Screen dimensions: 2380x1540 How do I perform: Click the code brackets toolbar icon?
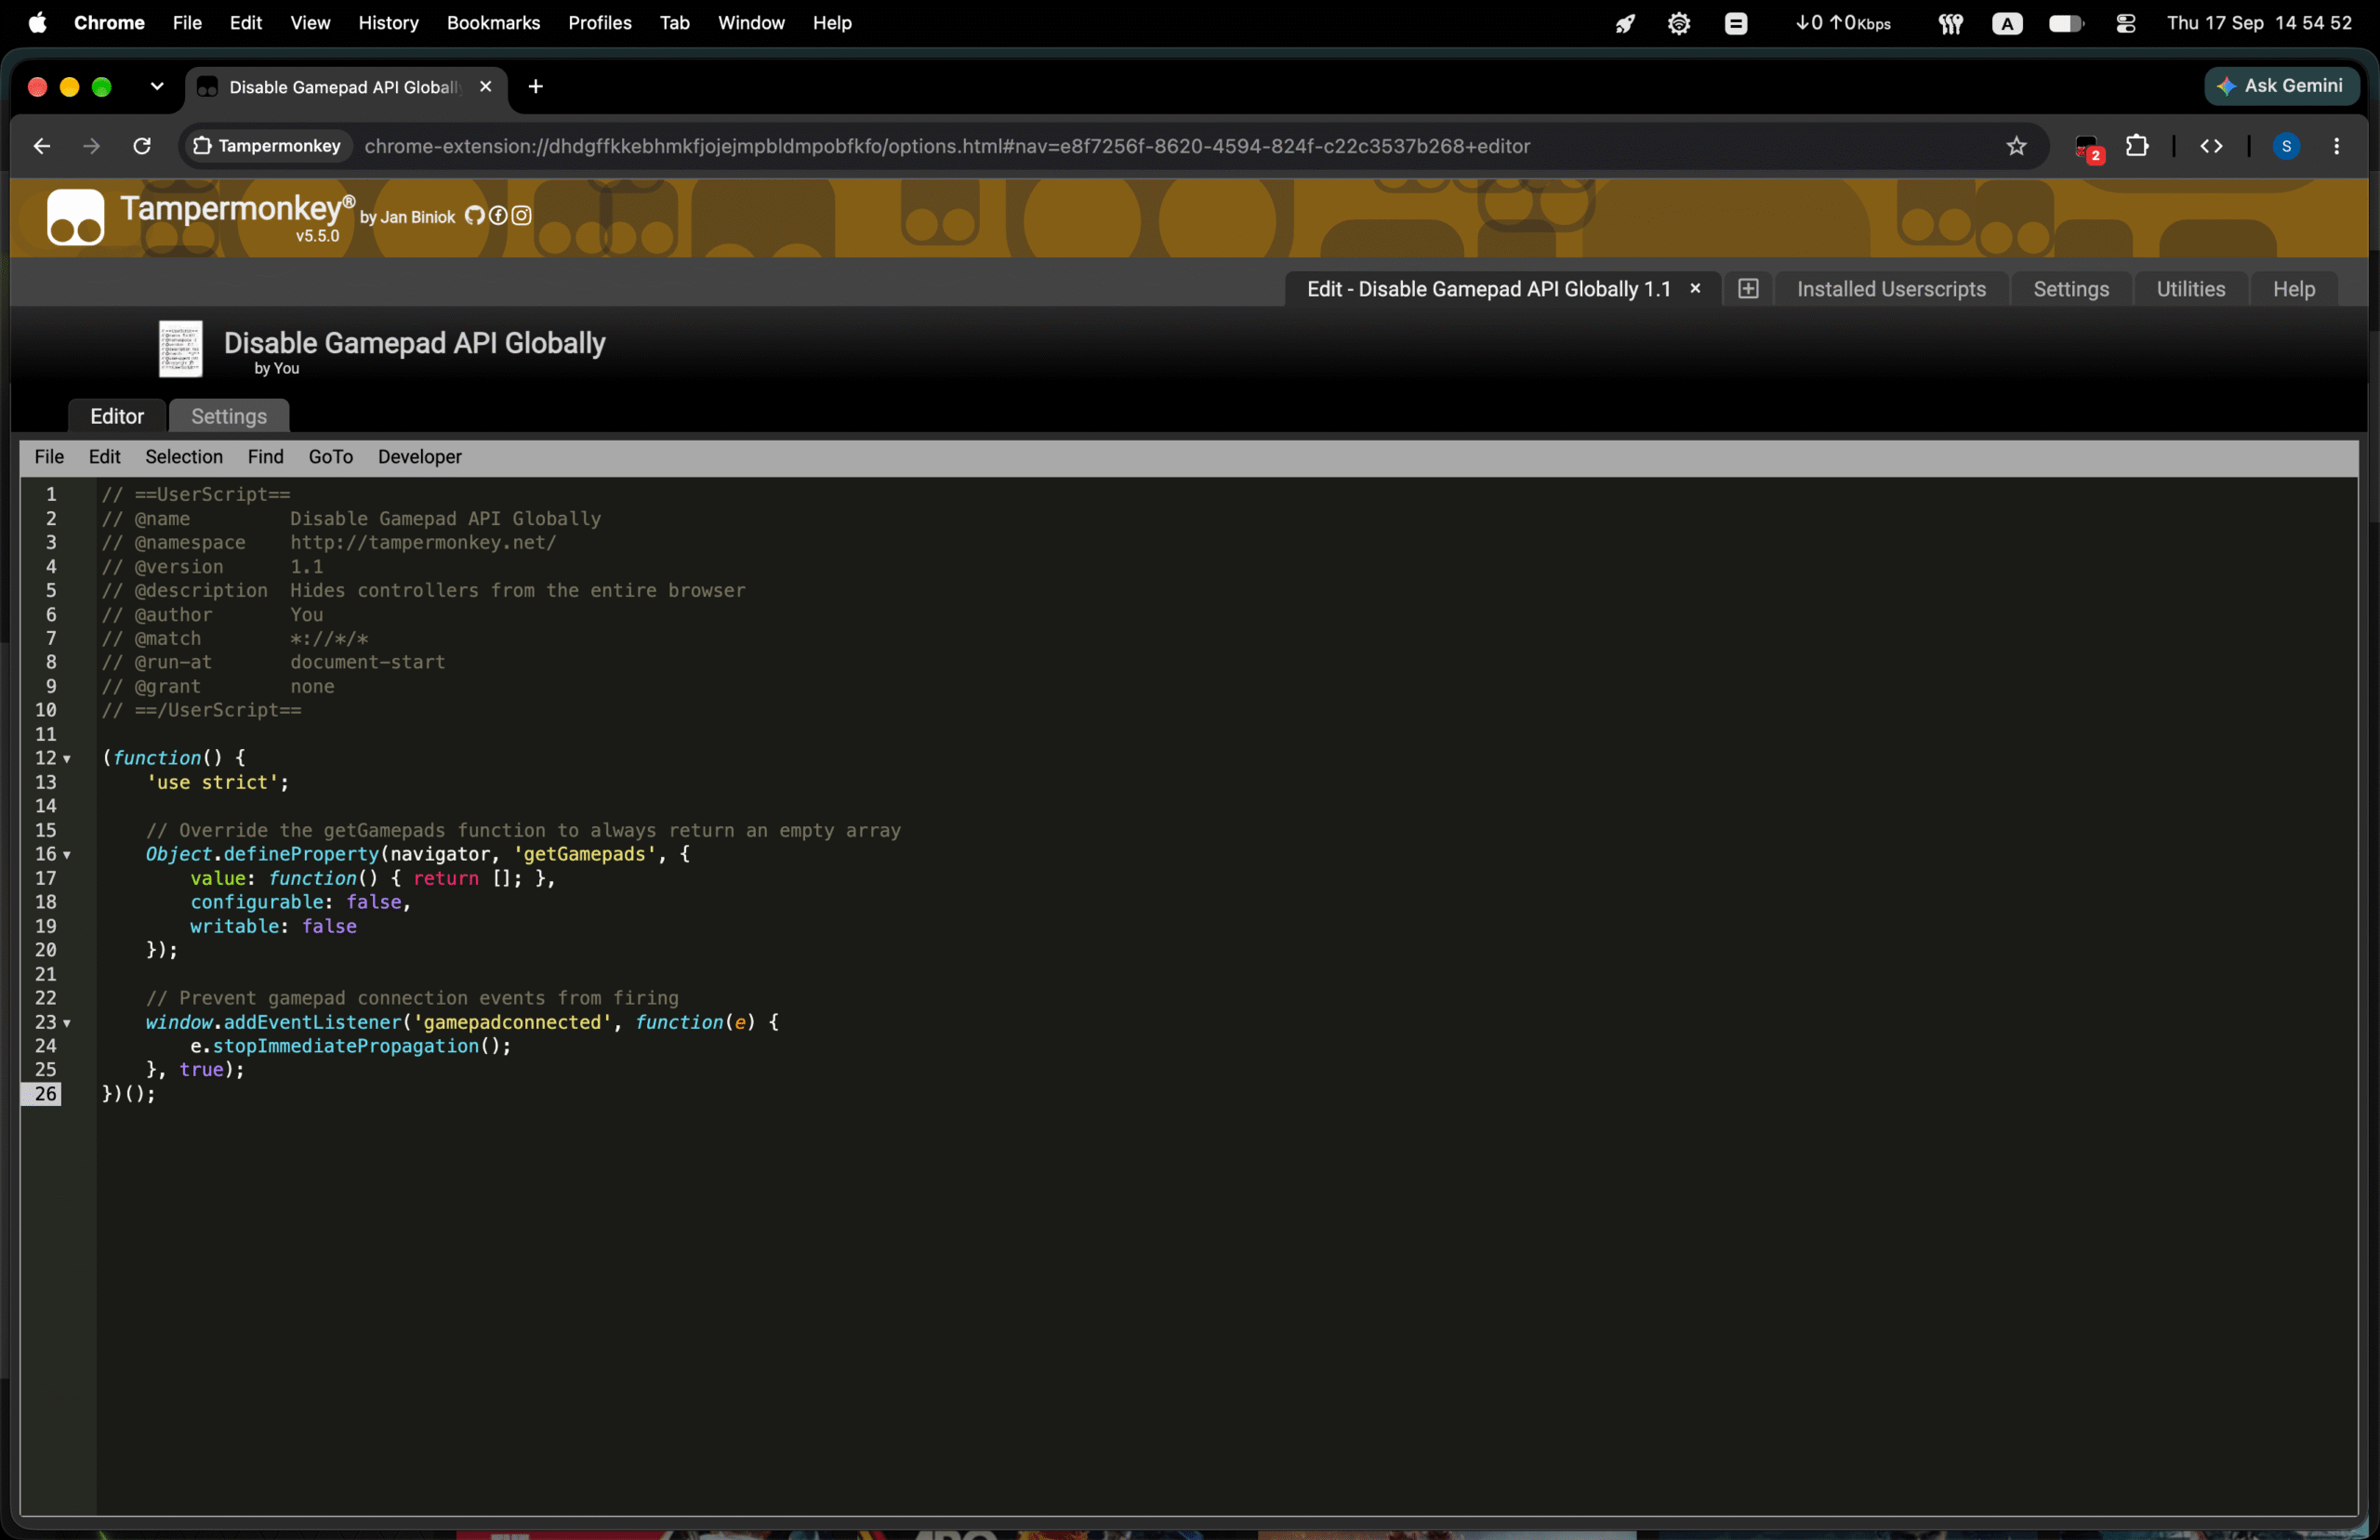(2211, 146)
